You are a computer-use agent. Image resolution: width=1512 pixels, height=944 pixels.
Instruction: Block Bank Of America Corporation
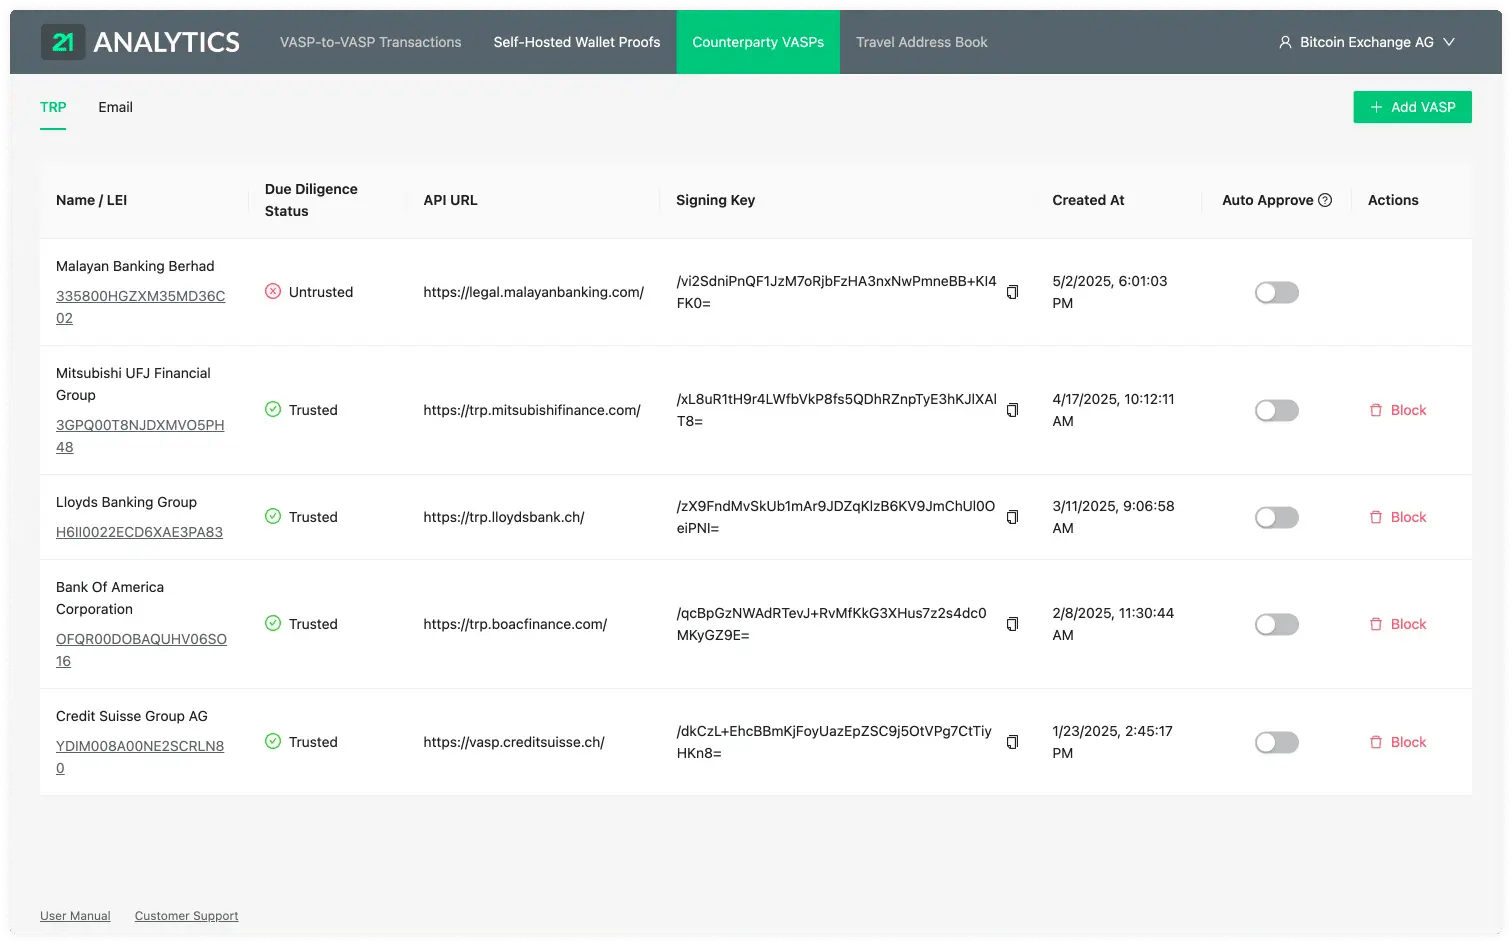(x=1398, y=624)
